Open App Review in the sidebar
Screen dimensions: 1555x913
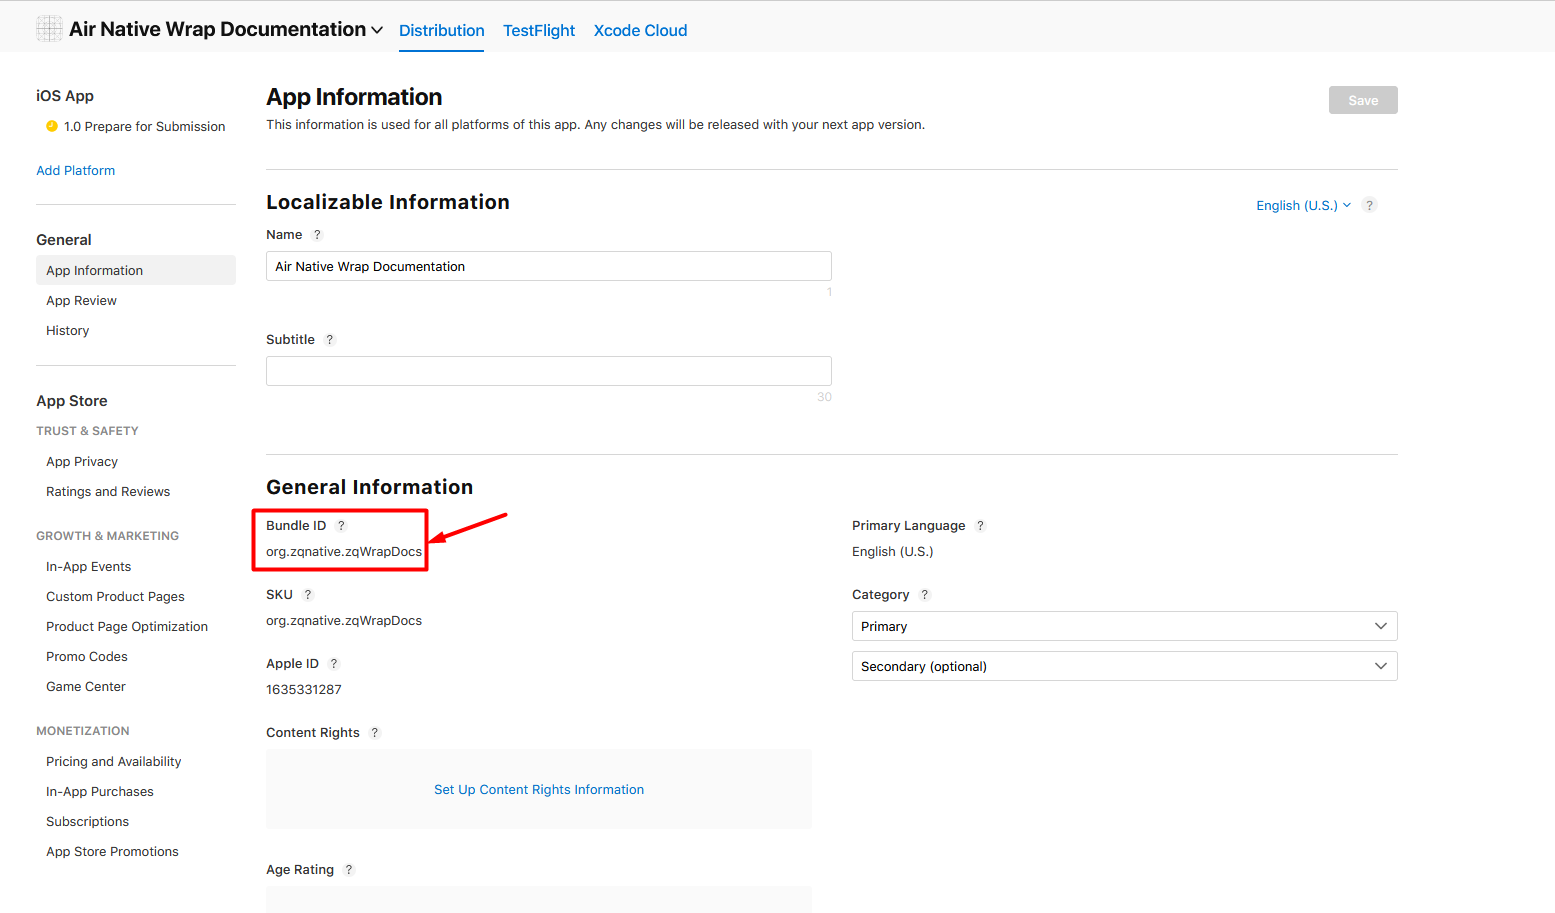[81, 301]
